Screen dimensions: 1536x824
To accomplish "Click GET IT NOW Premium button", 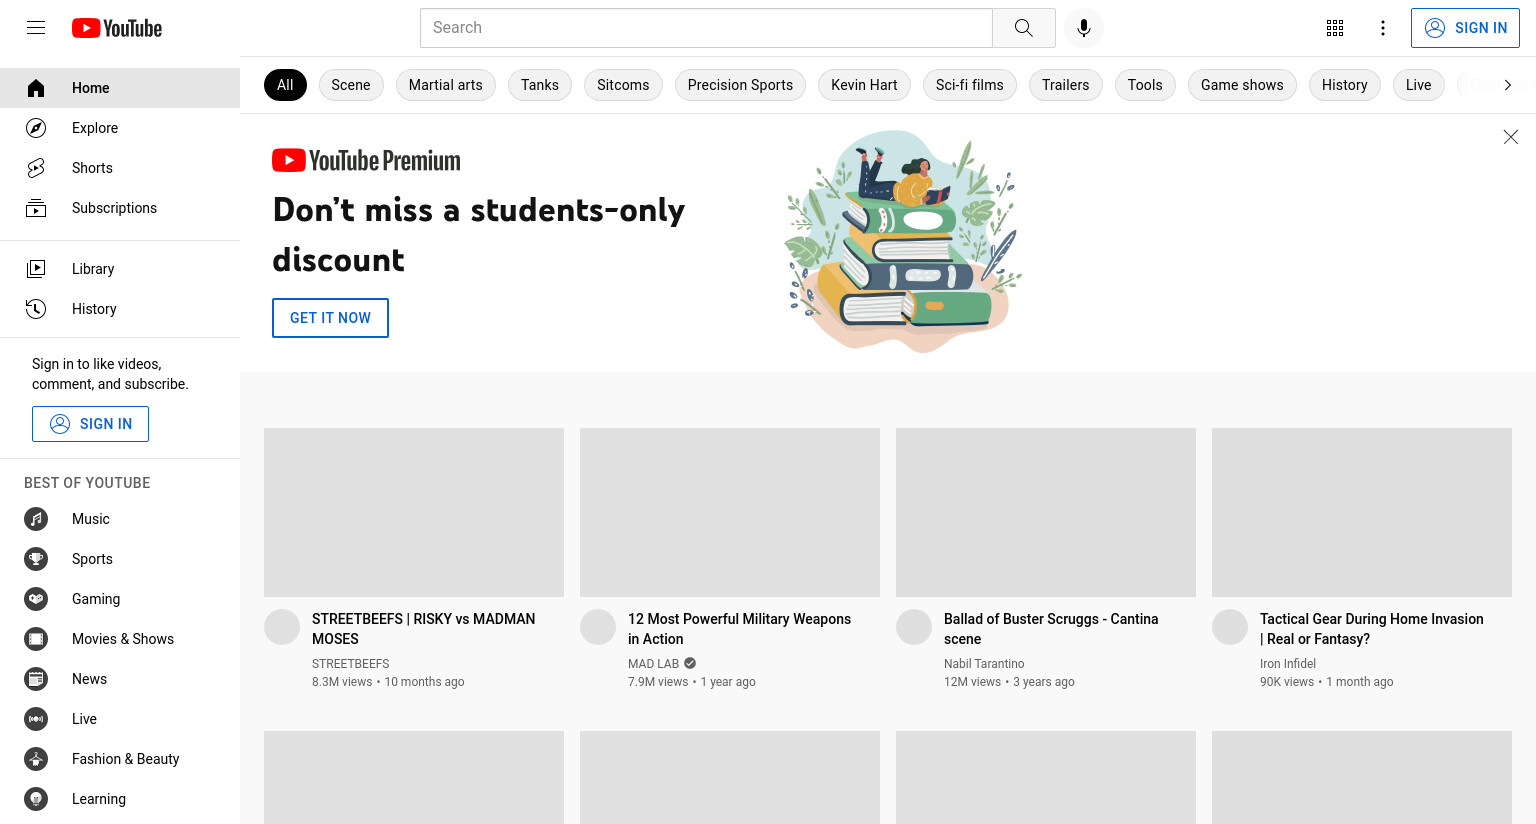I will click(330, 318).
